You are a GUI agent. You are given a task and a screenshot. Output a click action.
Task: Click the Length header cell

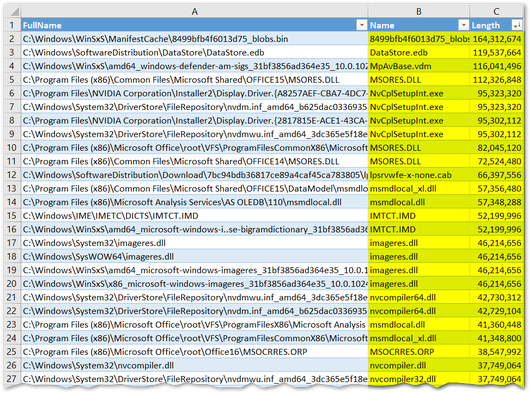[x=496, y=25]
